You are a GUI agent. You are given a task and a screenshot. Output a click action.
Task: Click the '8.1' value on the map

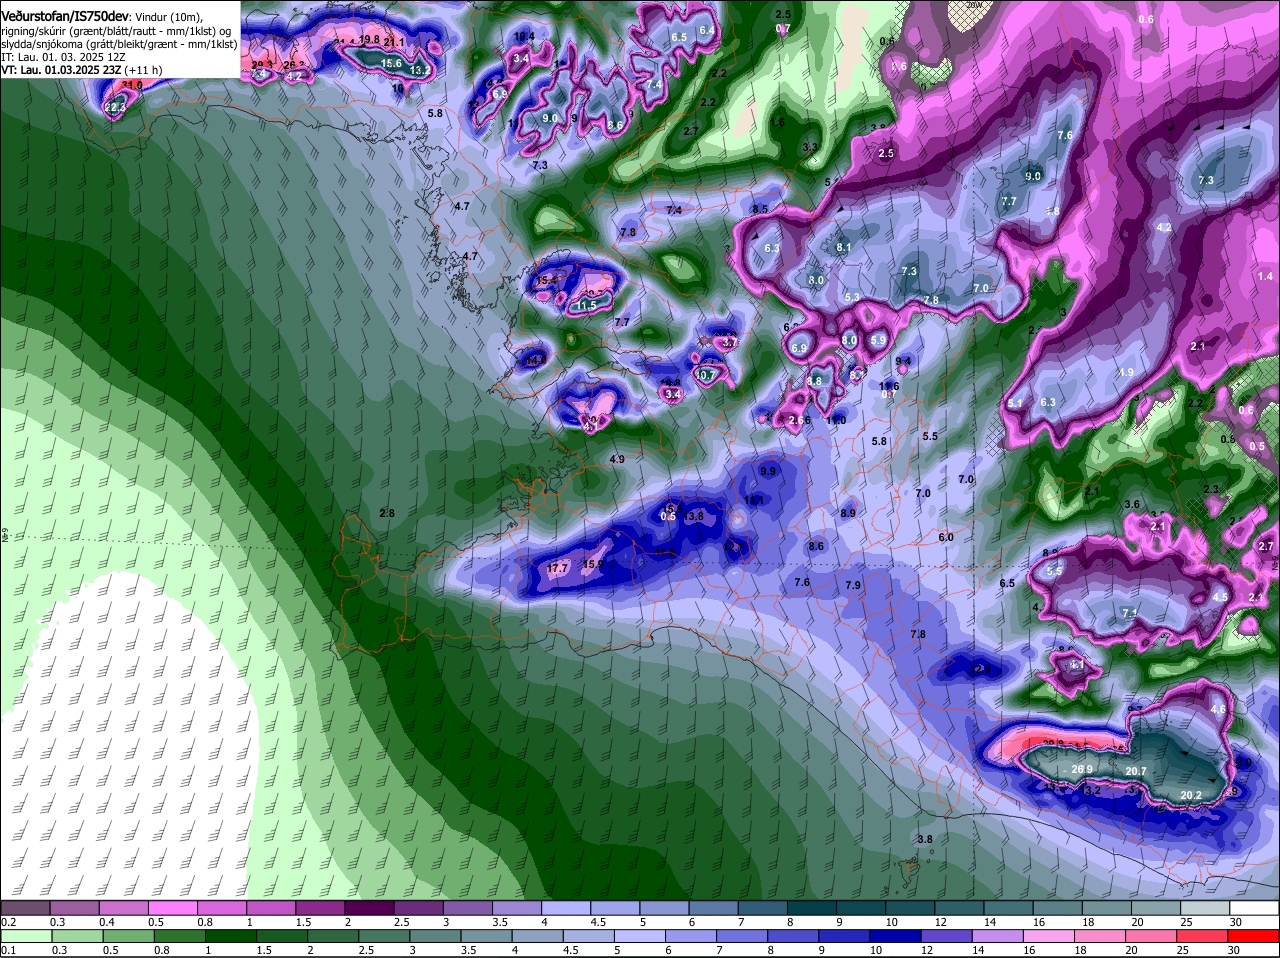pyautogui.click(x=844, y=247)
